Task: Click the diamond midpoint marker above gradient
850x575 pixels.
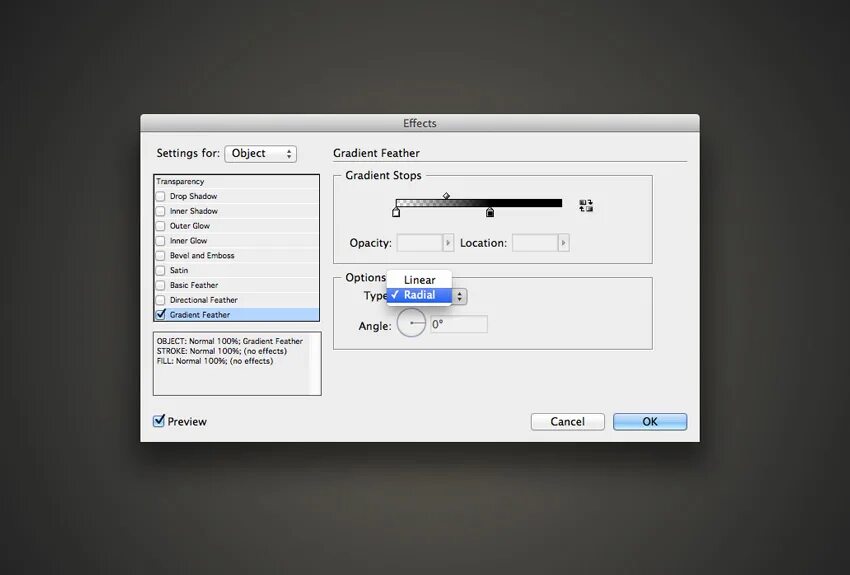Action: pyautogui.click(x=446, y=196)
